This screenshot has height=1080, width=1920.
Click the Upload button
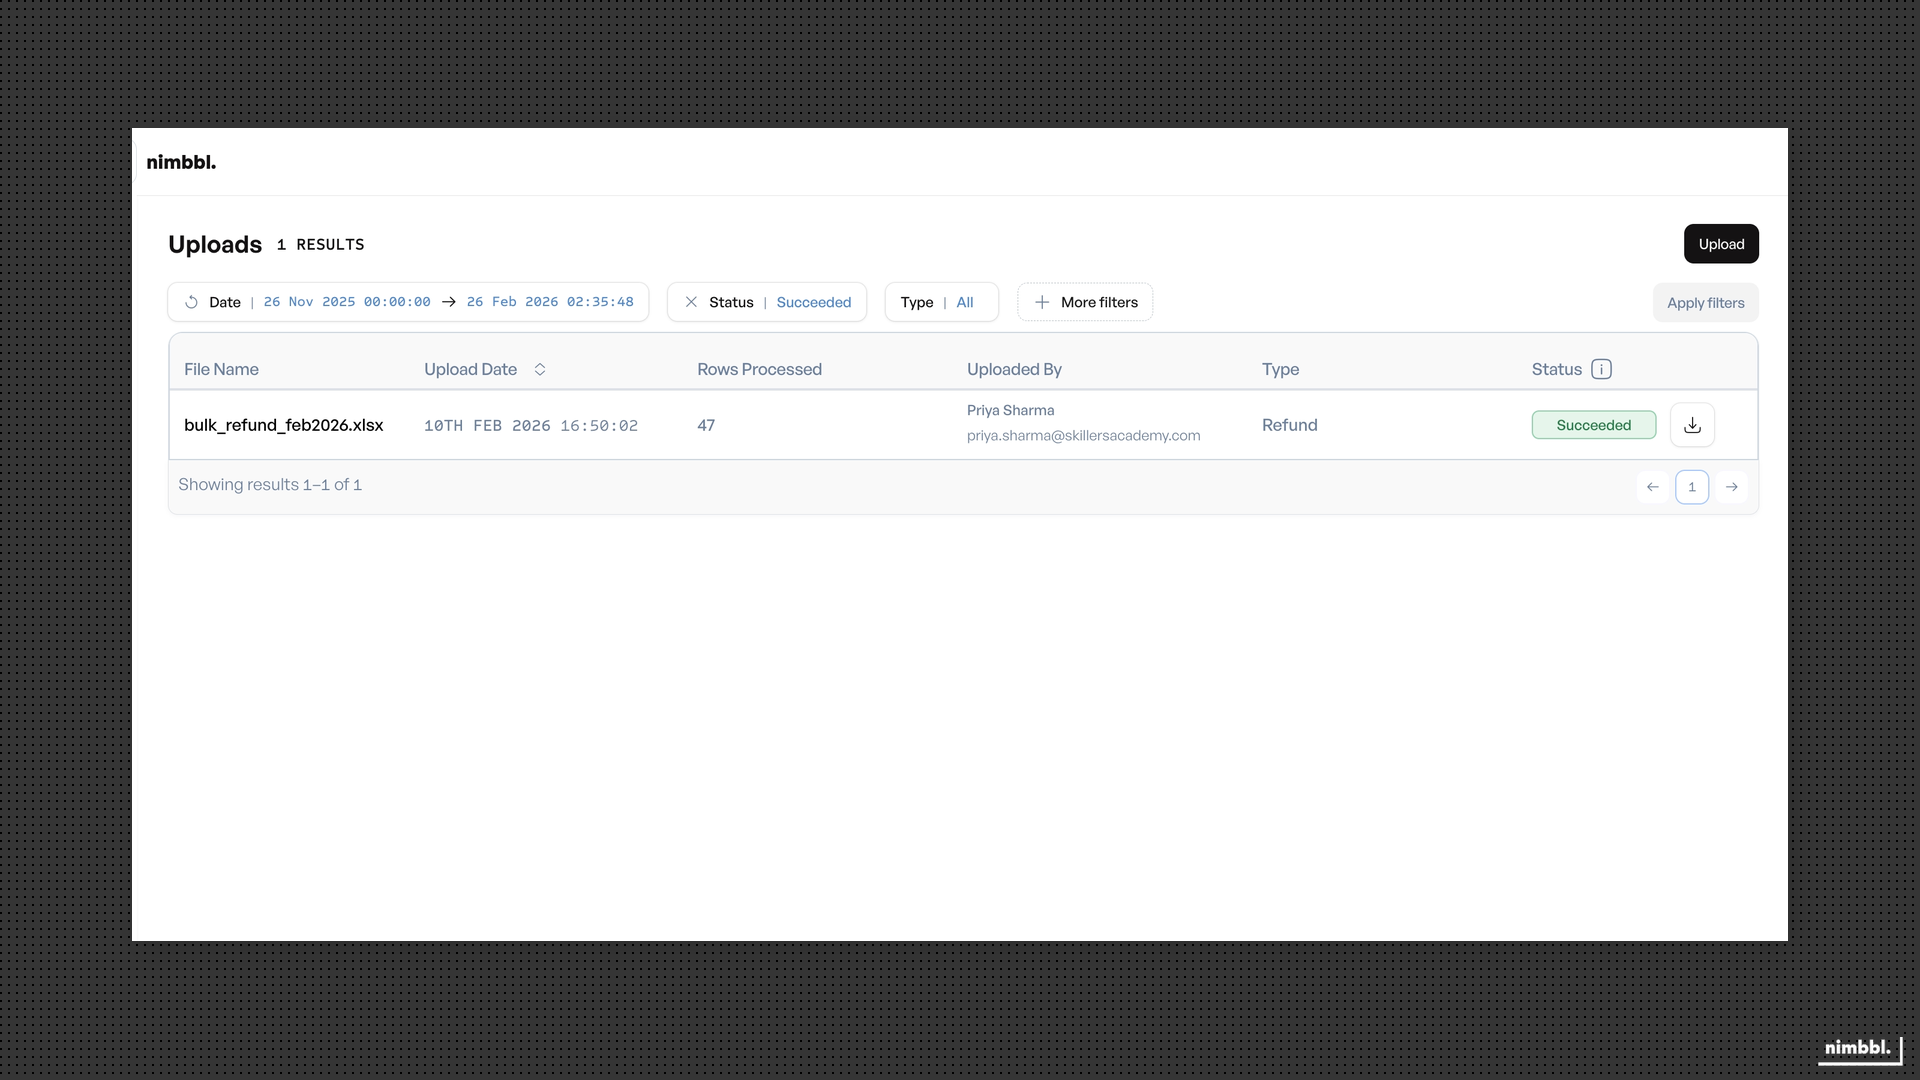click(1721, 243)
